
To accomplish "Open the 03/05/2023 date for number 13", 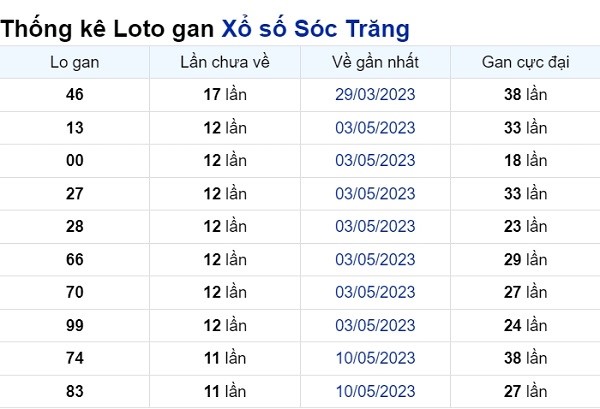I will (375, 128).
